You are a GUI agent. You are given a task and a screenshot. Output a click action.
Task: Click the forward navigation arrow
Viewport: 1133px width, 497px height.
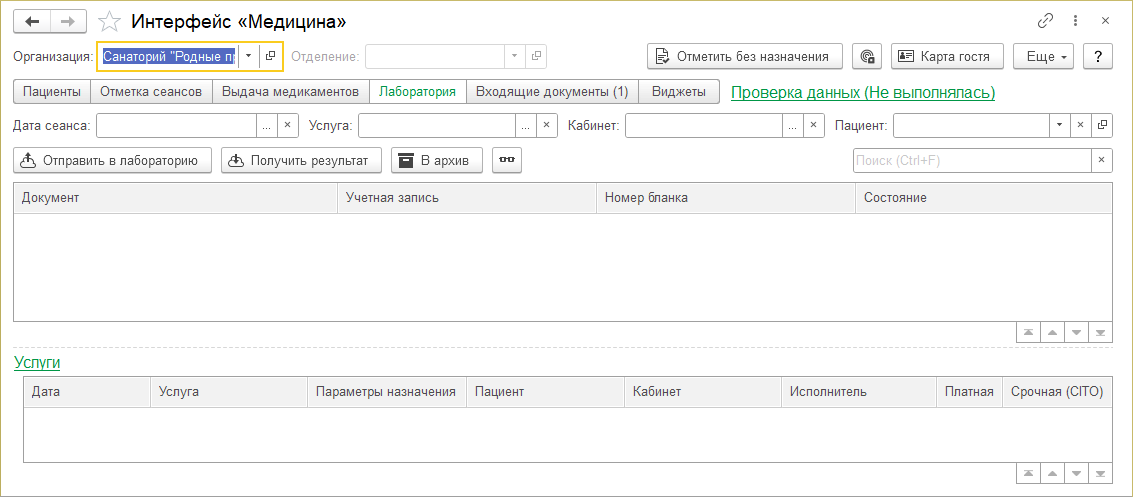click(x=68, y=21)
